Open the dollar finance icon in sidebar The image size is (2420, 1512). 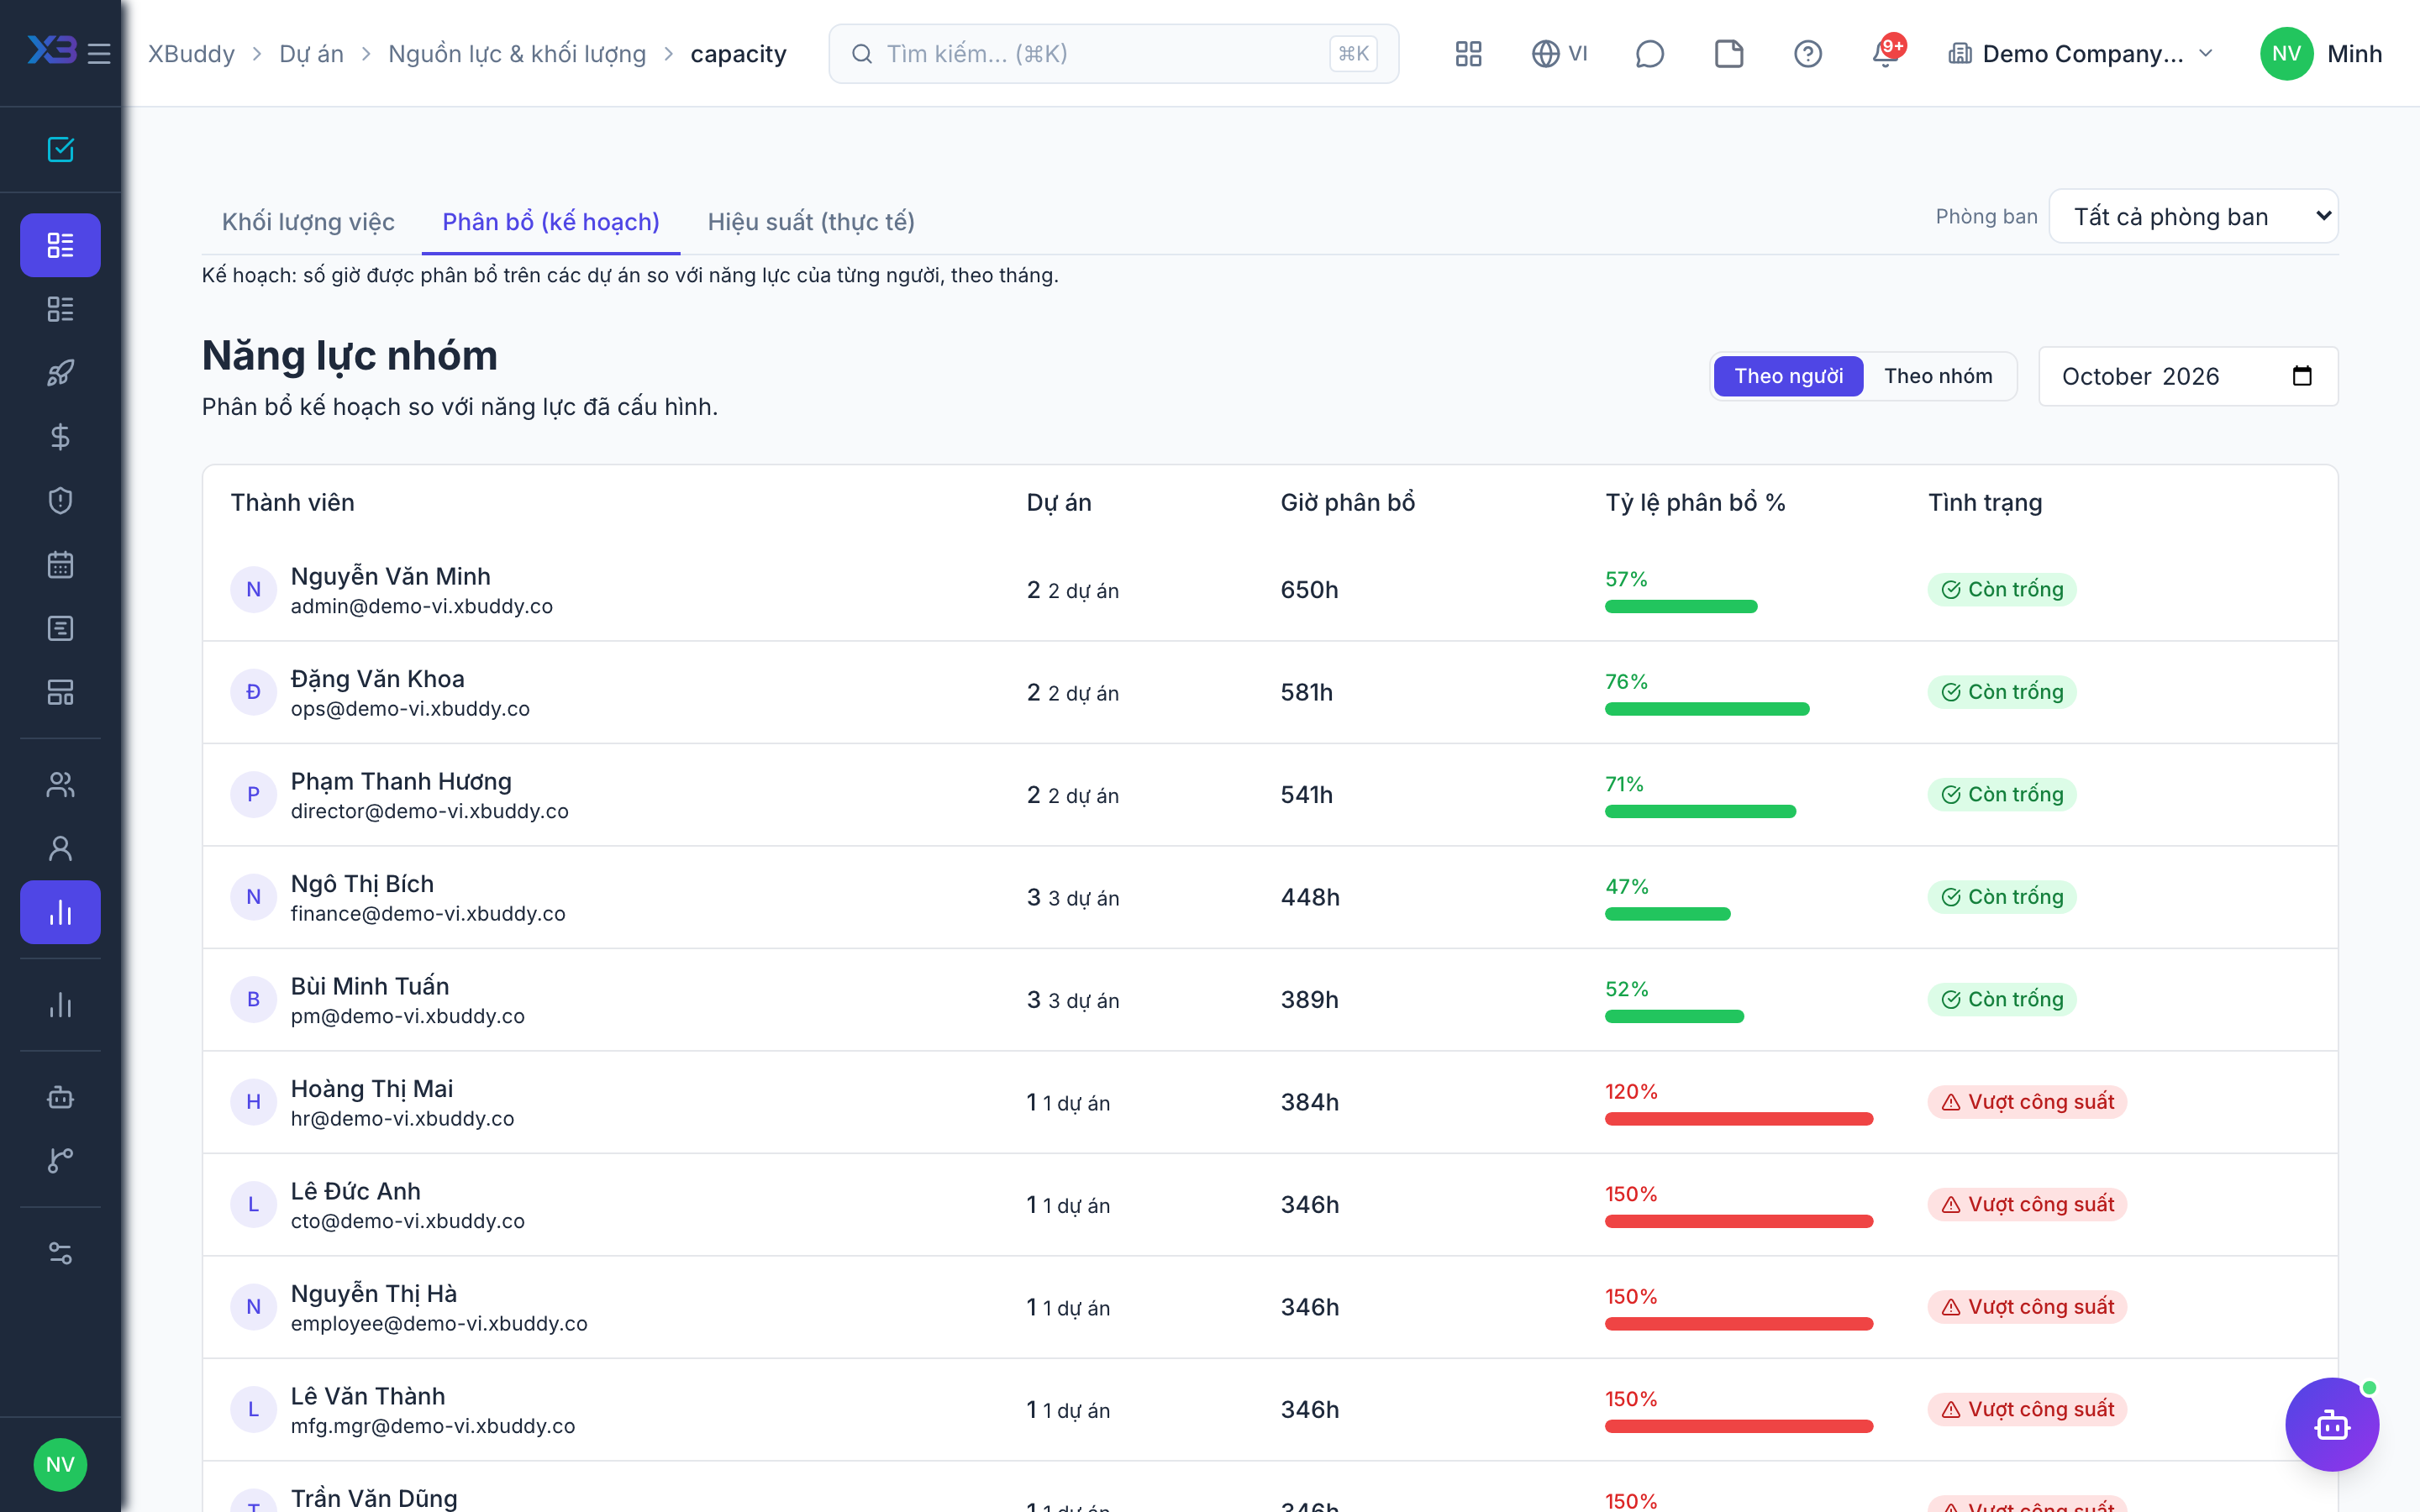coord(60,437)
